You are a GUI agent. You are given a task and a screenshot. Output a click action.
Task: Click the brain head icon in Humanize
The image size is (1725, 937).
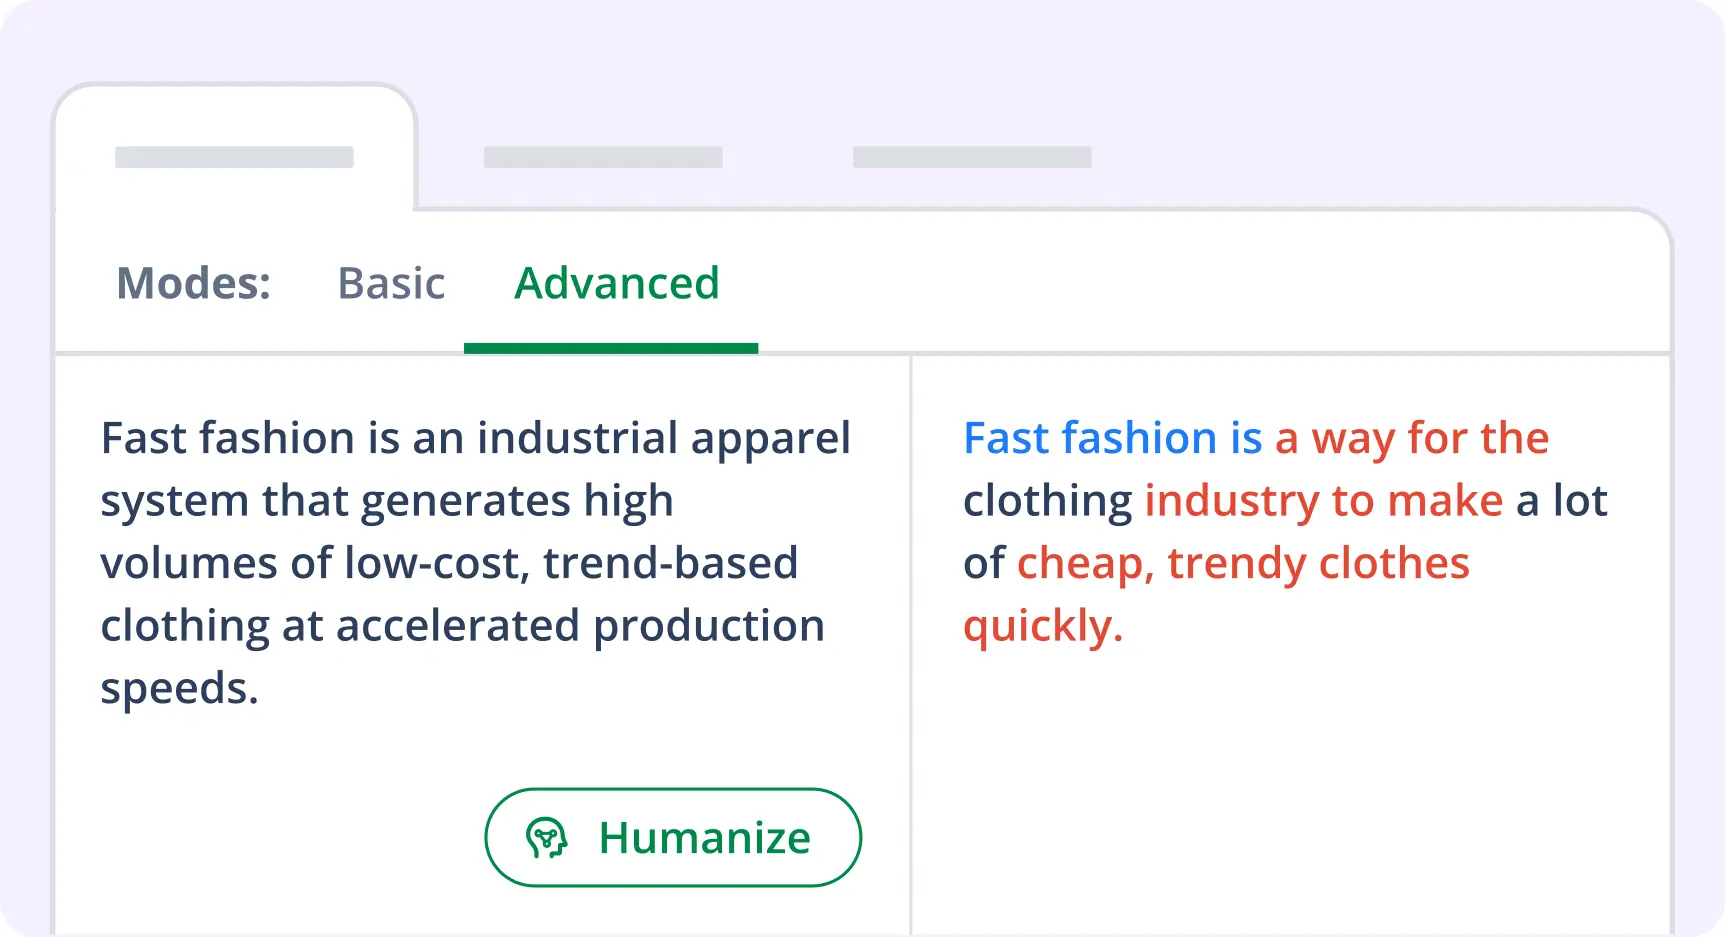coord(547,838)
